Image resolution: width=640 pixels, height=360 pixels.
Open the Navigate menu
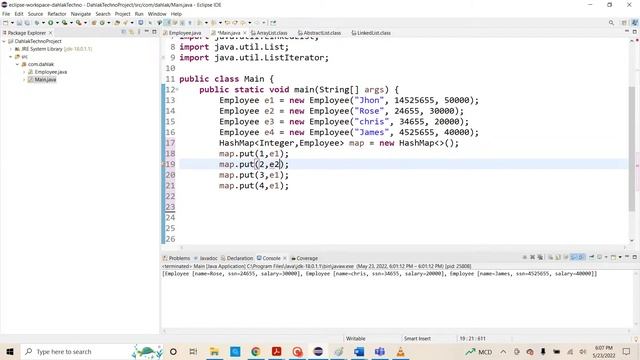pos(81,14)
